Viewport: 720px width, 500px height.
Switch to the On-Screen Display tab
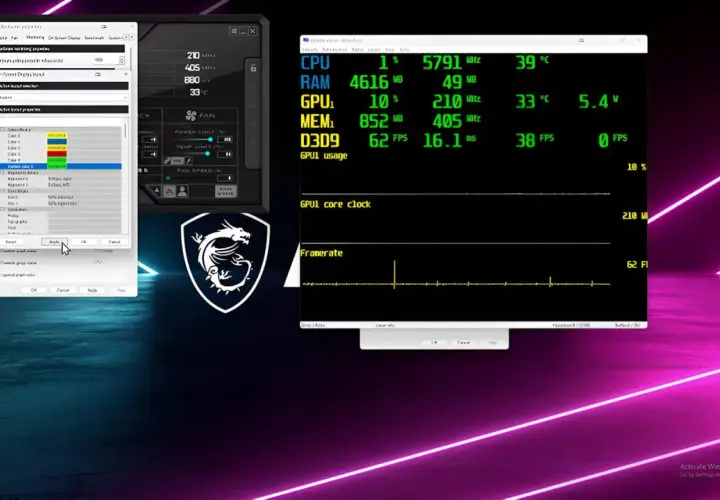point(64,38)
